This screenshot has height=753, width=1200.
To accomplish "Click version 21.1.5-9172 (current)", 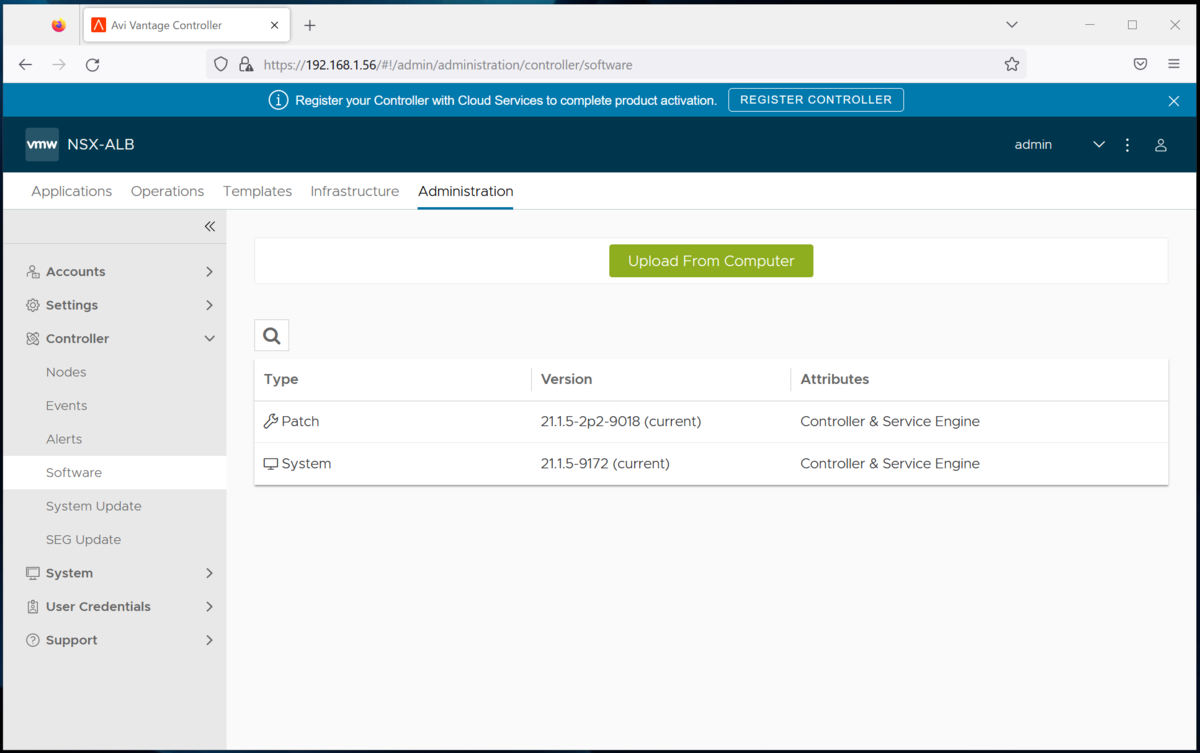I will [605, 464].
